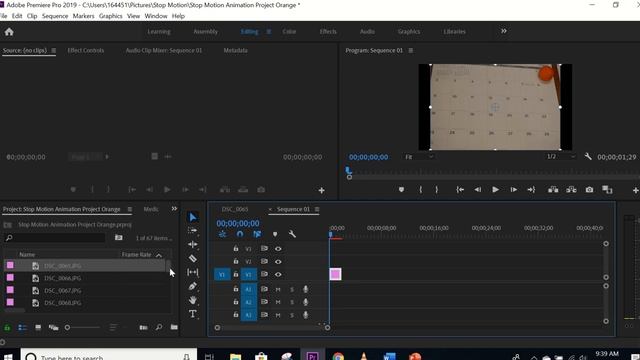The height and width of the screenshot is (360, 640).
Task: Mute audio track A1
Action: [278, 289]
